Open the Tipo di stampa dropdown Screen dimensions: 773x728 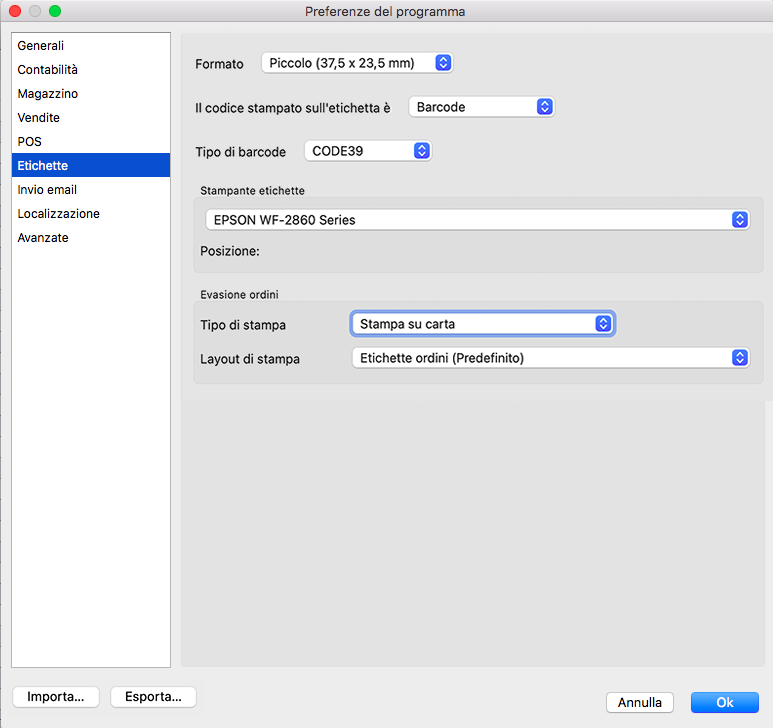(x=482, y=323)
